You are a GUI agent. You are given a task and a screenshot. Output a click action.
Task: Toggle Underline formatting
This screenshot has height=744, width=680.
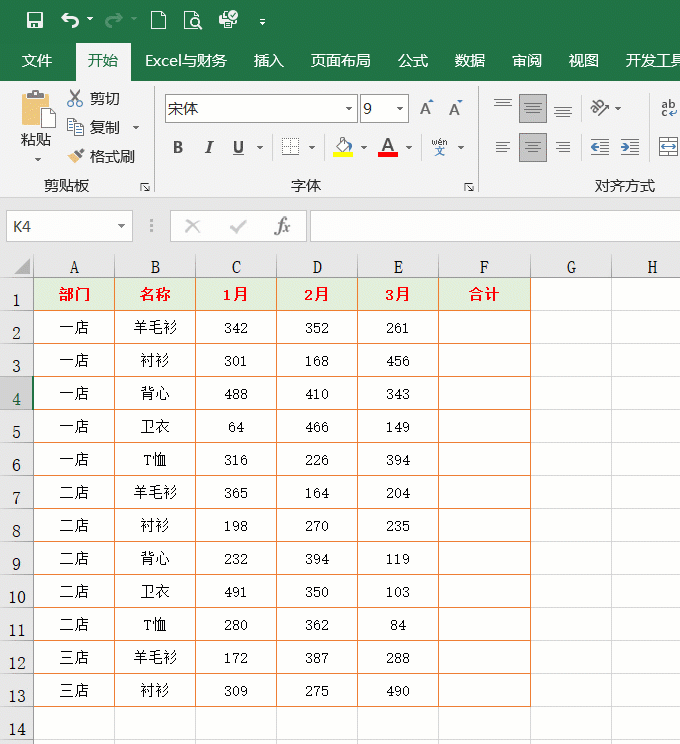239,148
